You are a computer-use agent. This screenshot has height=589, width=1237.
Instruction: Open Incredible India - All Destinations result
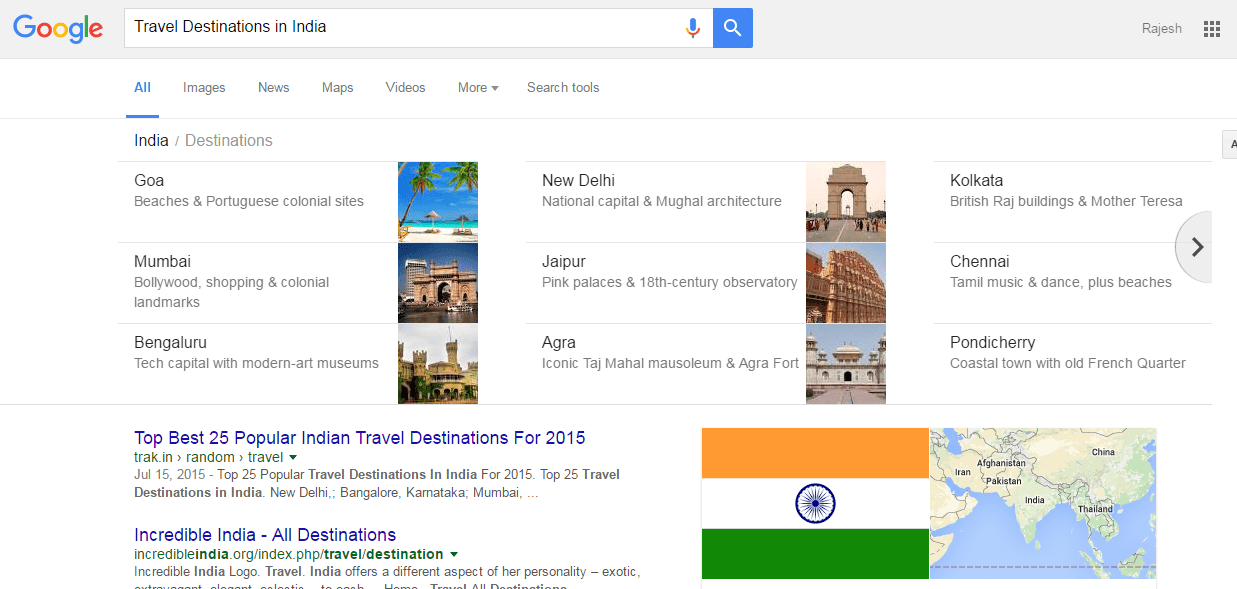[265, 535]
